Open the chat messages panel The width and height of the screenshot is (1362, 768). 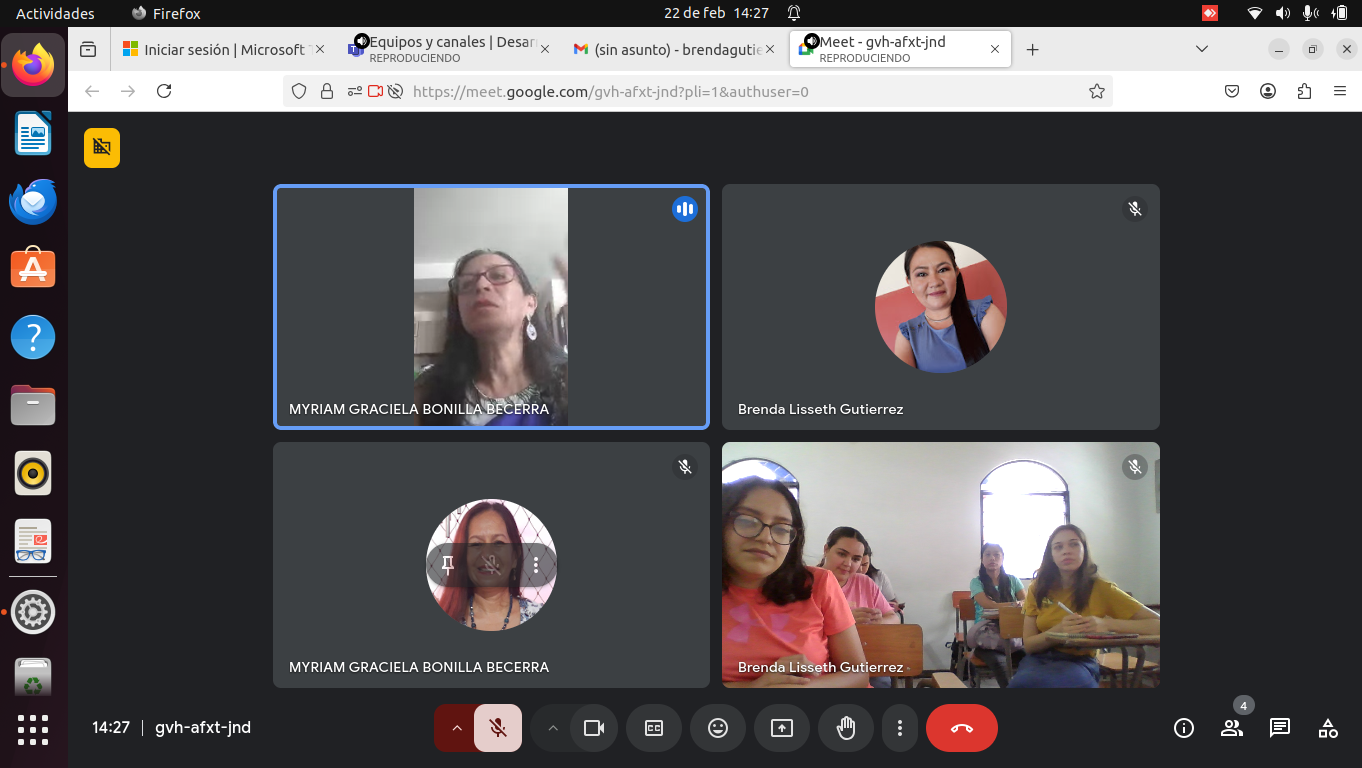[1280, 728]
